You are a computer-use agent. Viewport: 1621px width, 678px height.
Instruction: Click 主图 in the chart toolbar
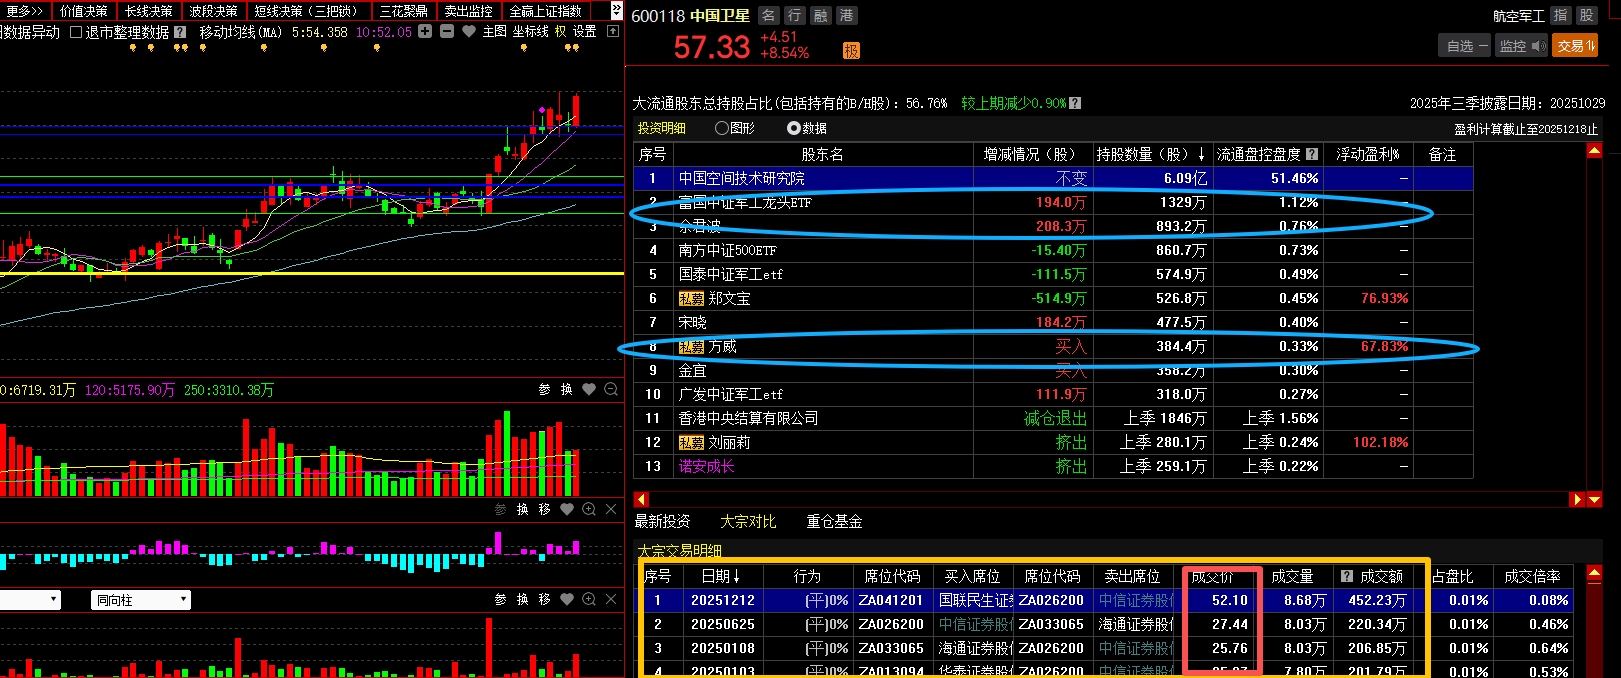[495, 32]
